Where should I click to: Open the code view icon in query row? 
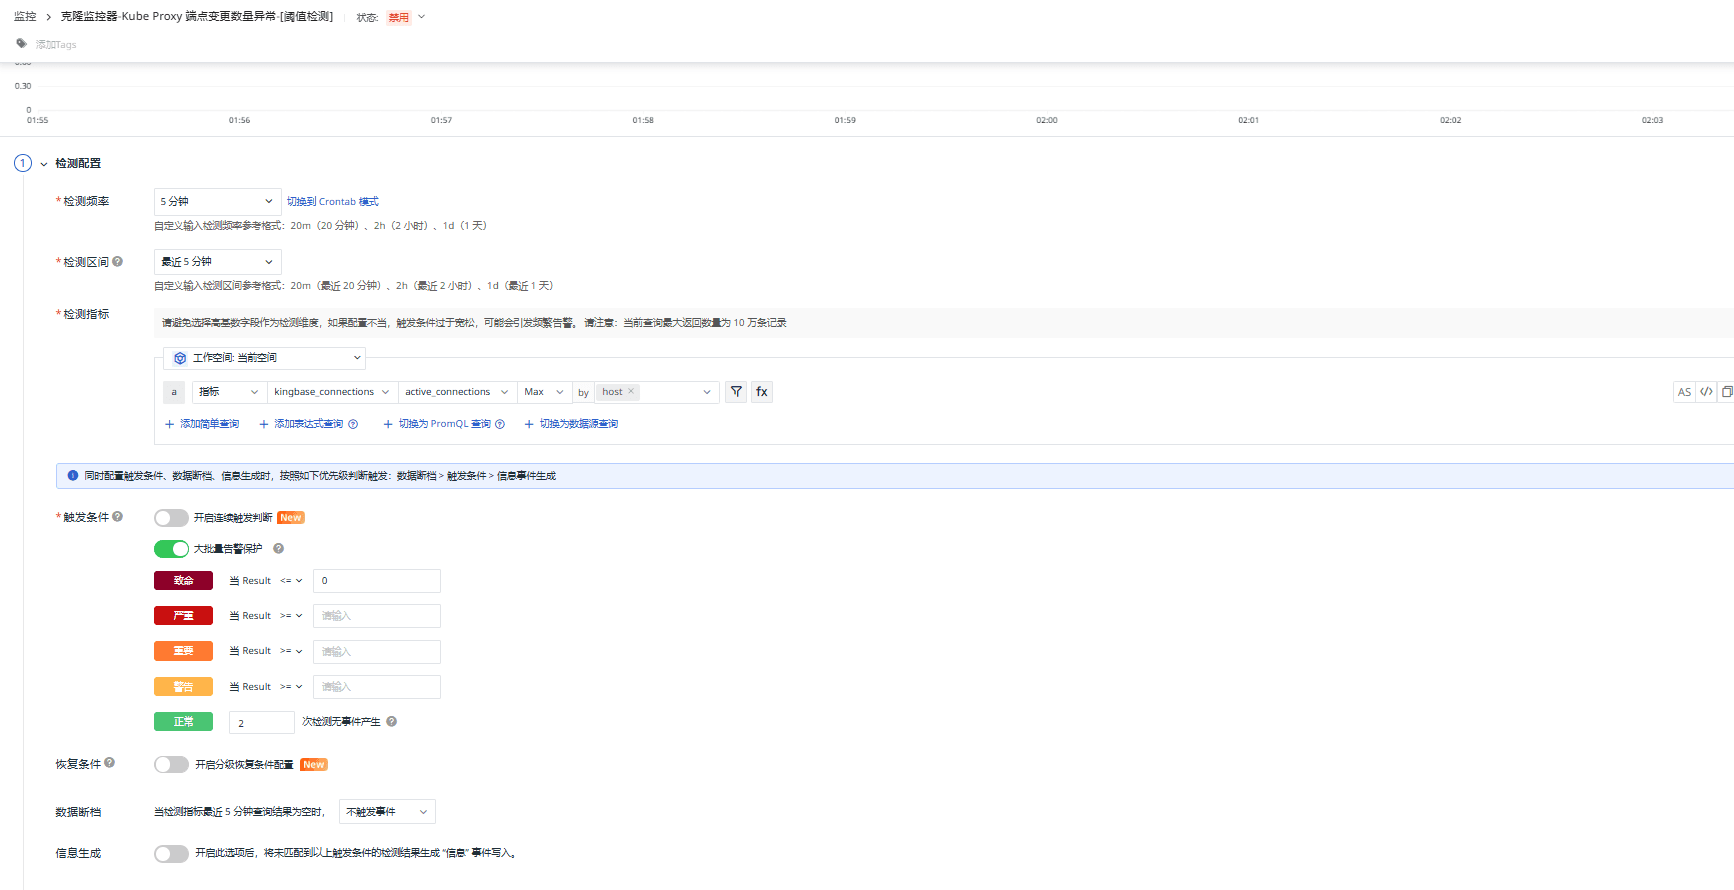point(1706,392)
